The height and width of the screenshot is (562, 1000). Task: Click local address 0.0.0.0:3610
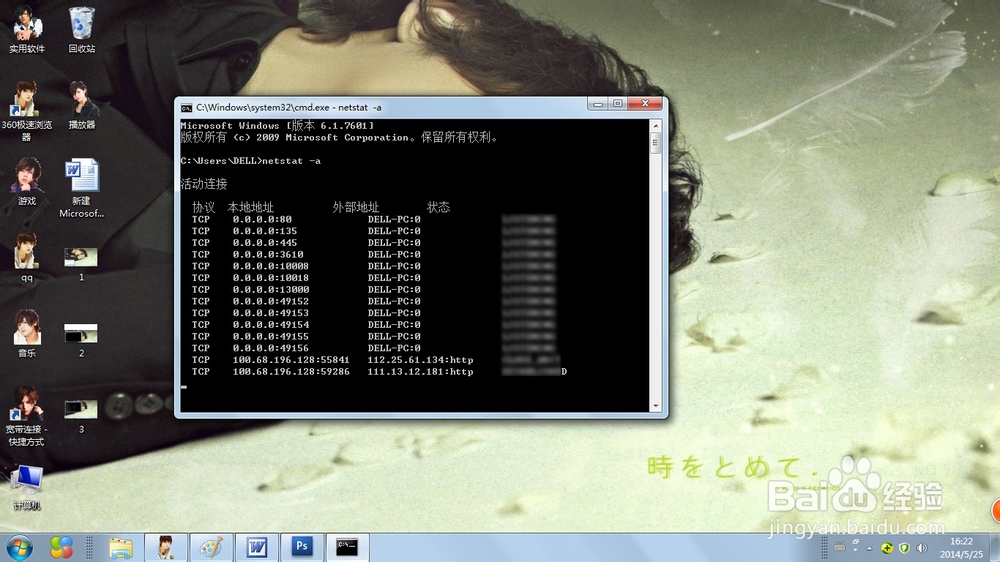(268, 255)
